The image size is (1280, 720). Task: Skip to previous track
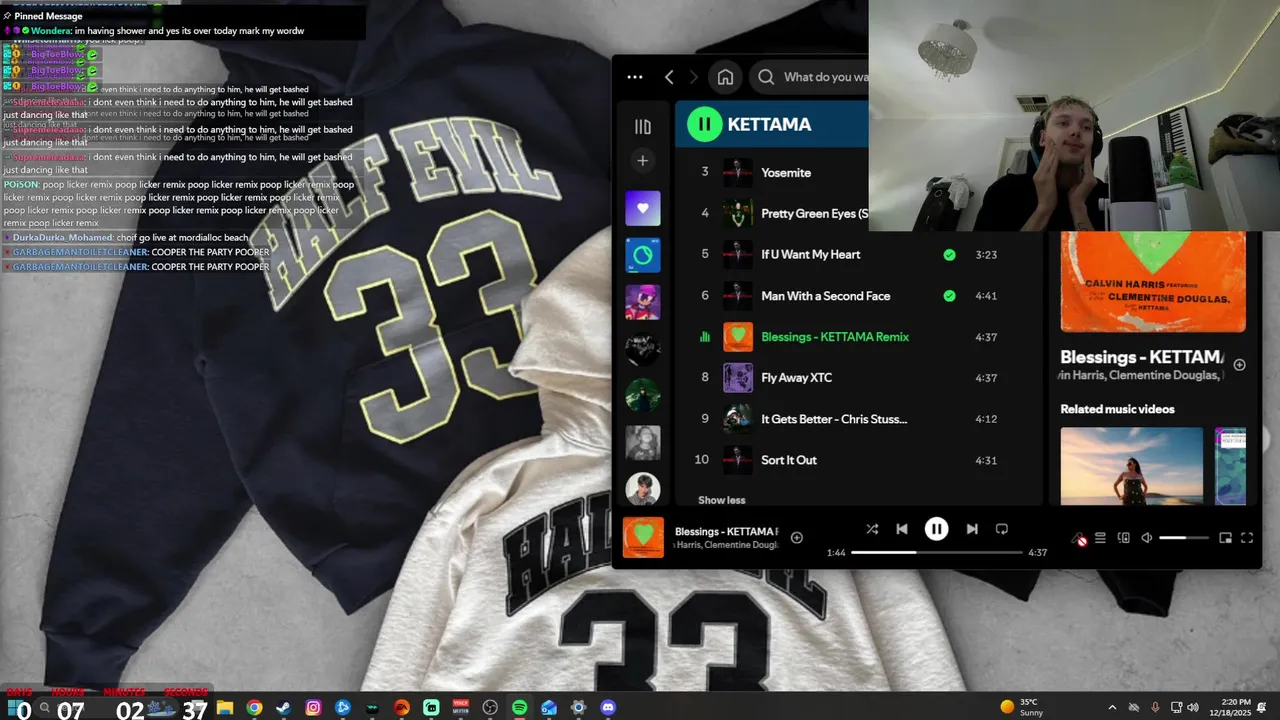point(902,529)
